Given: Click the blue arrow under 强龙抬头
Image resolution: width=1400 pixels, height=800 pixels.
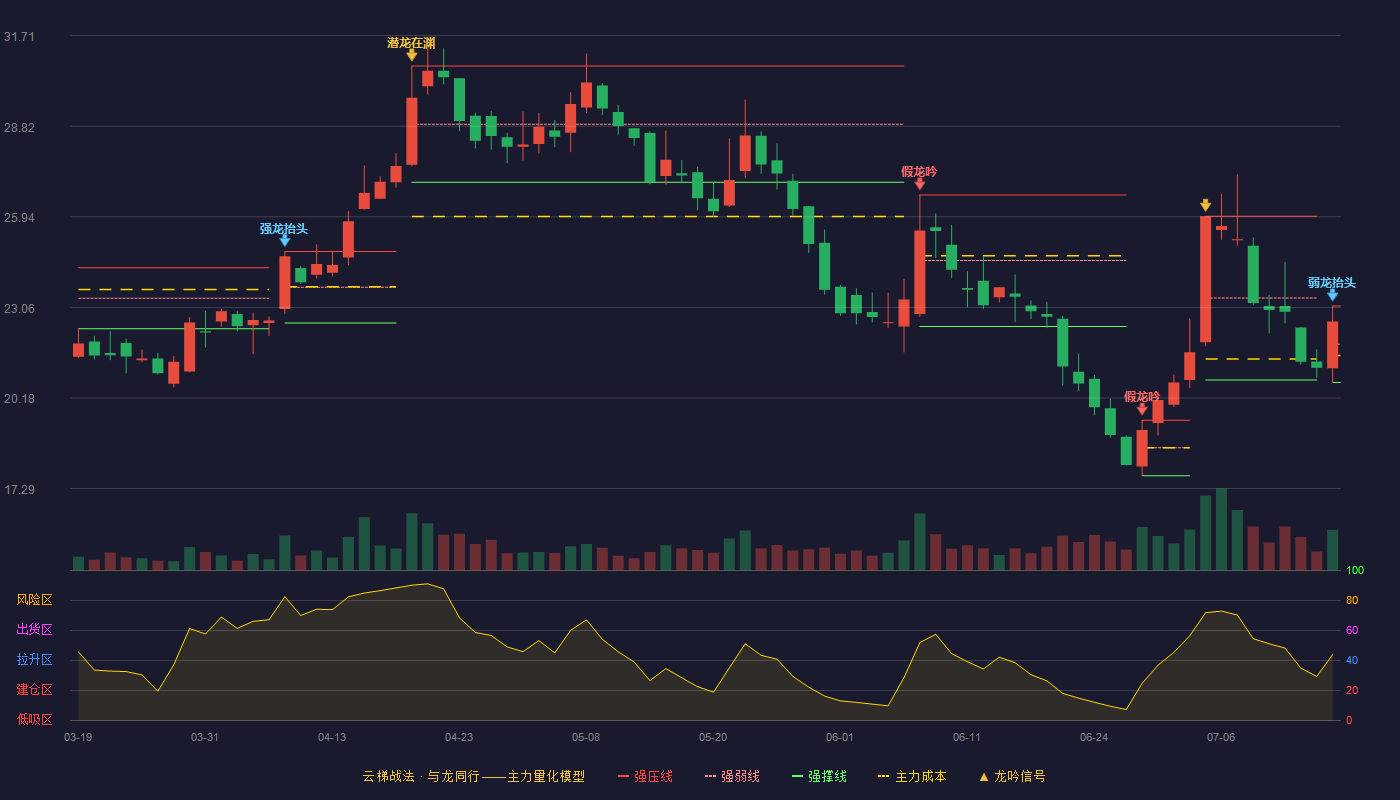Looking at the screenshot, I should click(285, 241).
